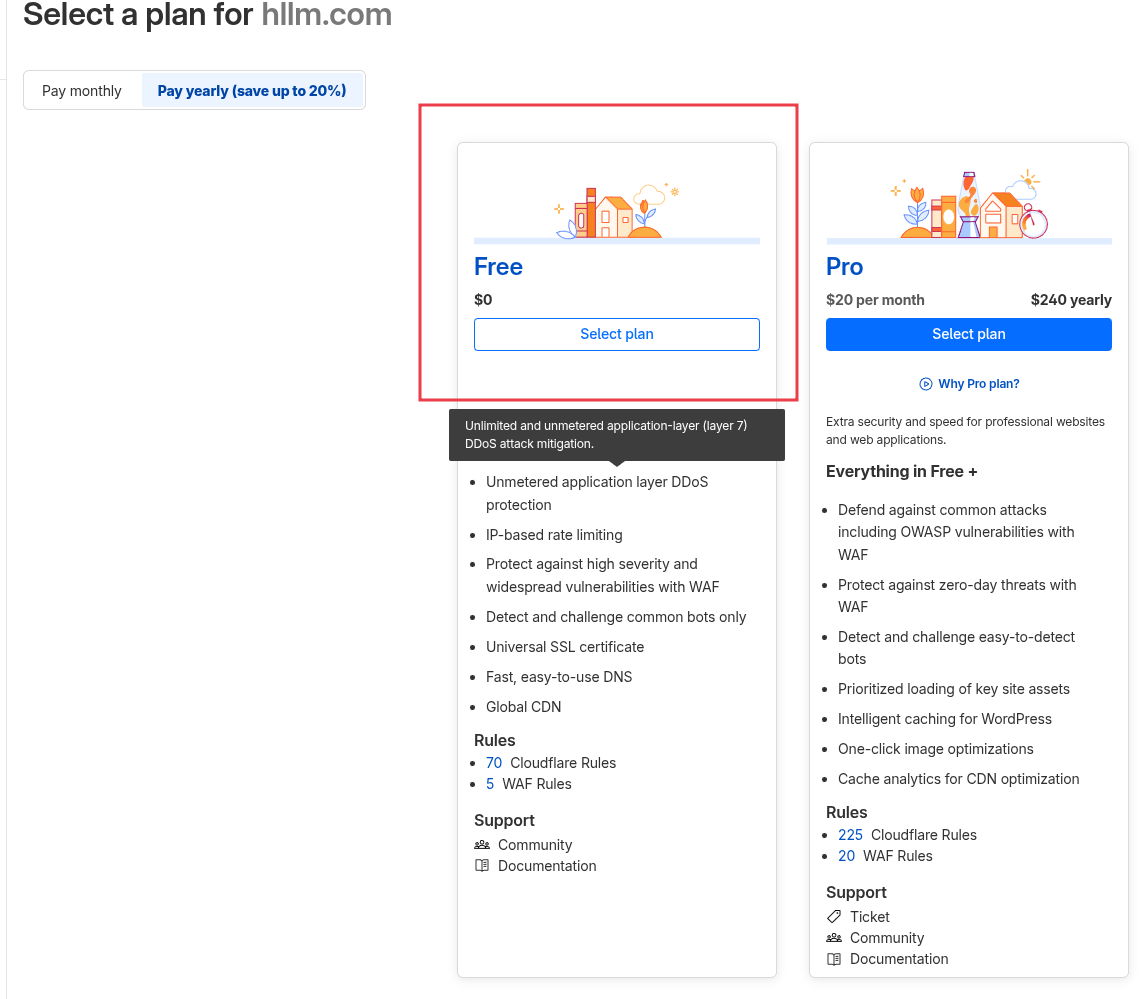Click the Pro plan illustration graphic

[968, 206]
